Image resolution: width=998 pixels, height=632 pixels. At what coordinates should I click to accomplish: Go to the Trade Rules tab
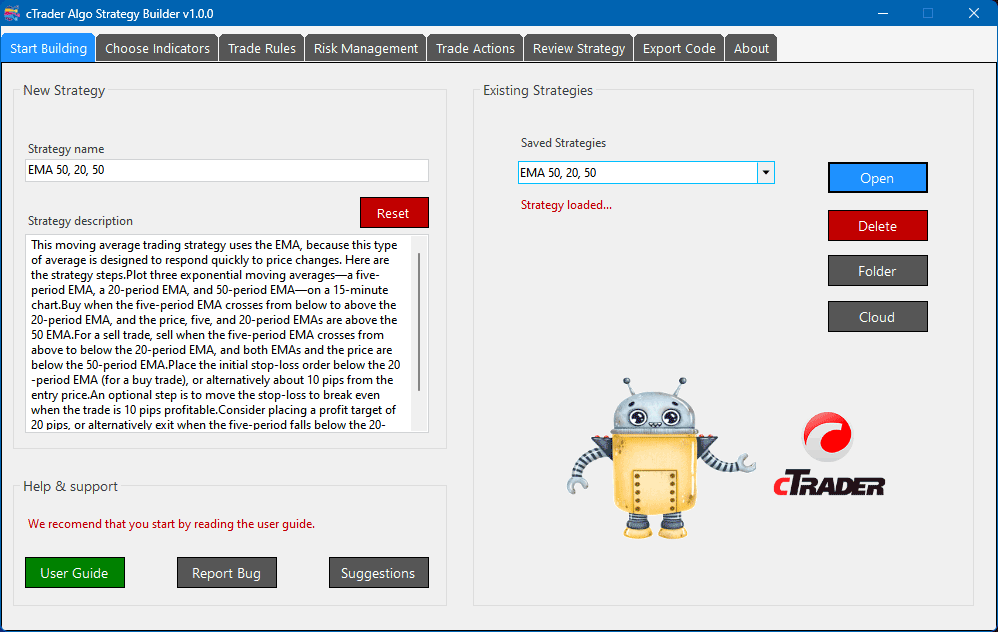pos(262,48)
